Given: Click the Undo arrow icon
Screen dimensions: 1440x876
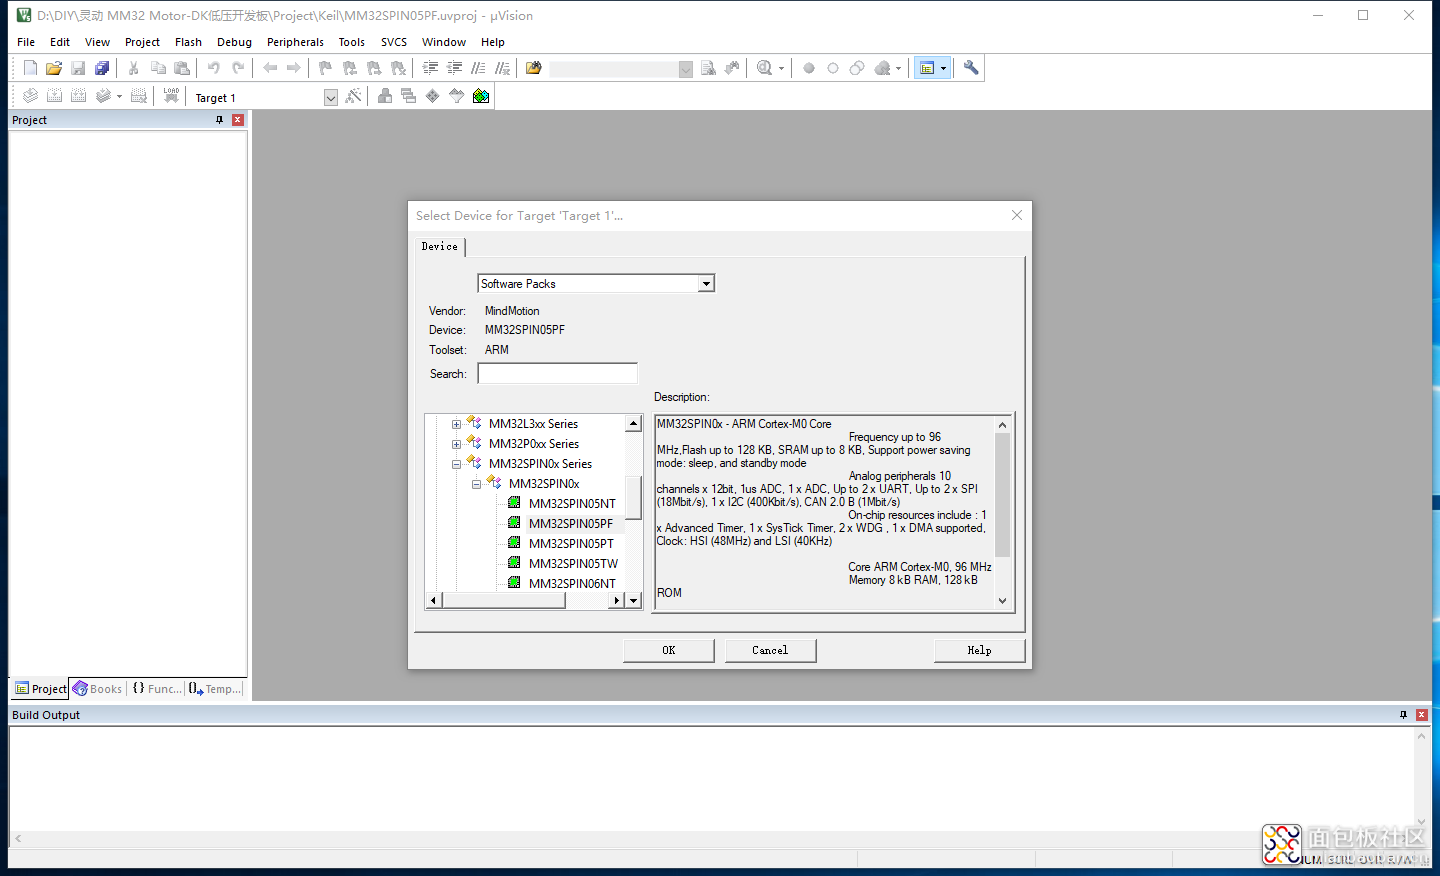Looking at the screenshot, I should point(213,68).
